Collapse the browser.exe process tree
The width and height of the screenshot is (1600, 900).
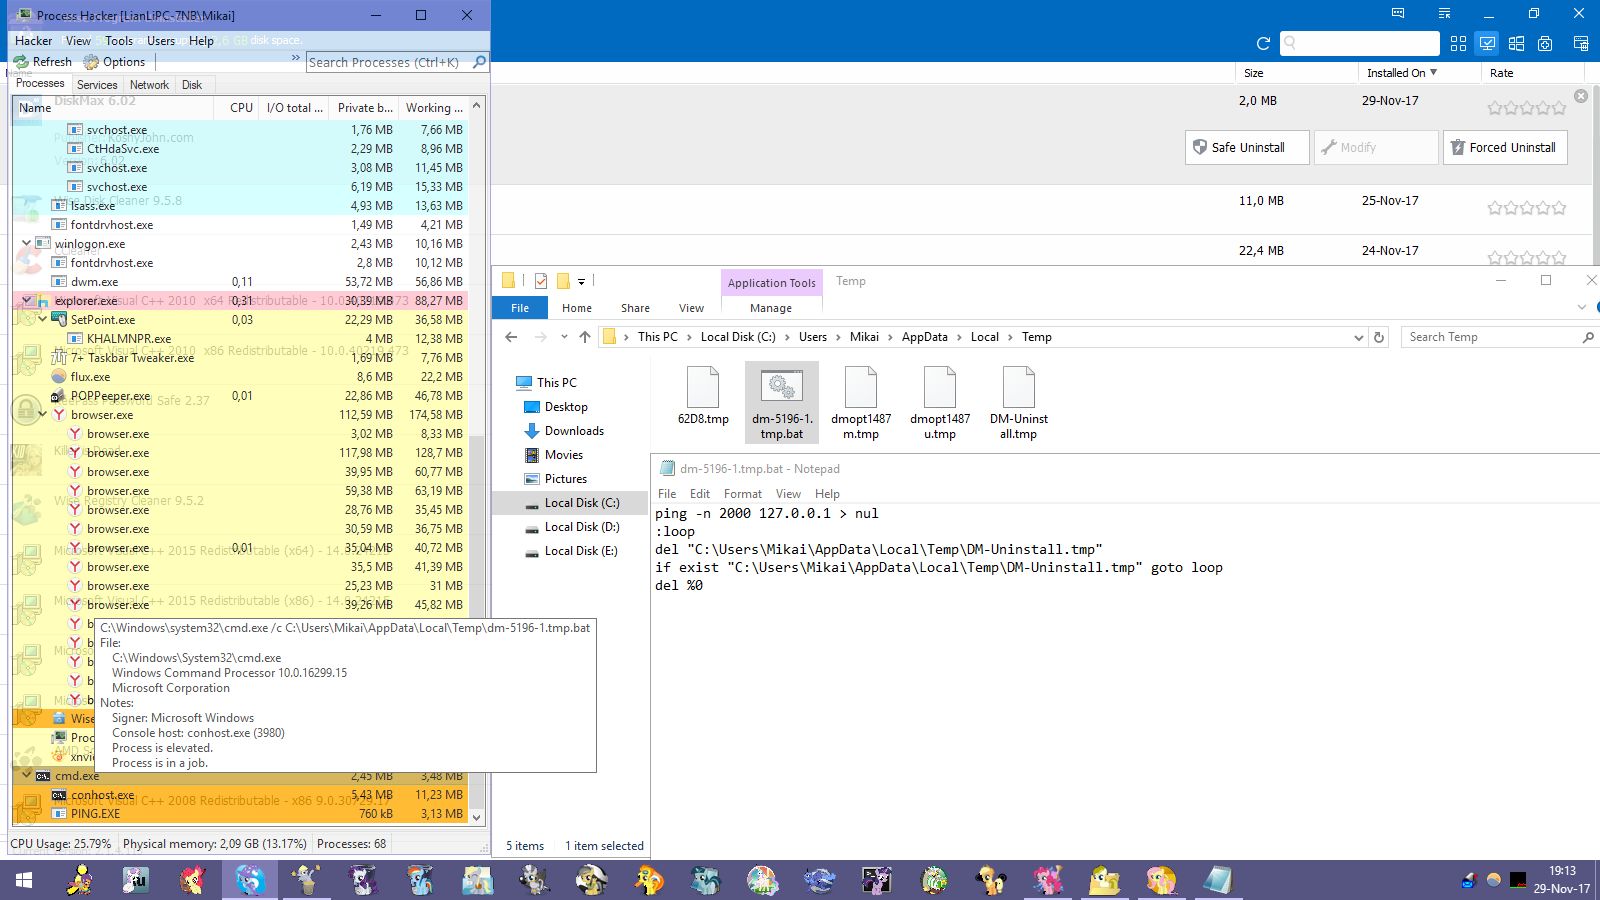42,414
